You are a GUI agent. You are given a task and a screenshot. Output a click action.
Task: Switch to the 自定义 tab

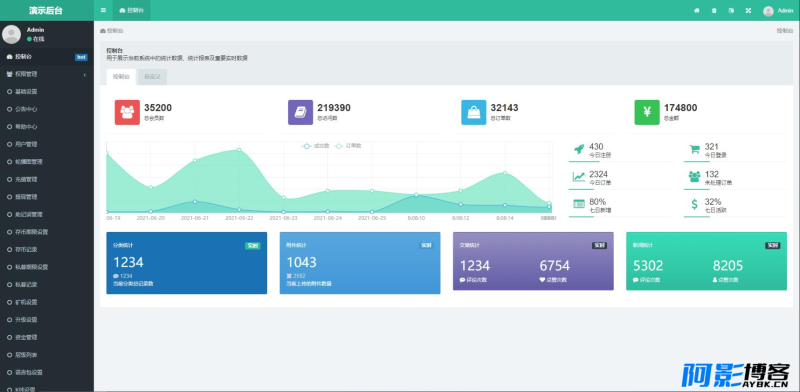tap(152, 77)
